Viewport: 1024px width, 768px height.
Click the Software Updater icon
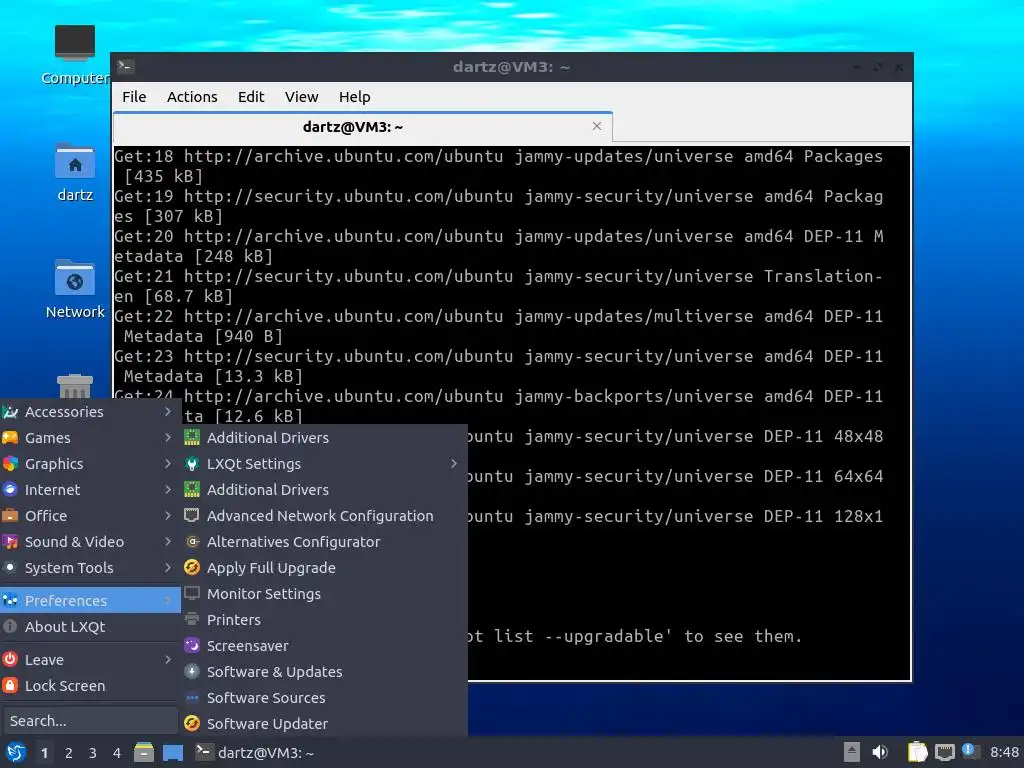tap(191, 724)
